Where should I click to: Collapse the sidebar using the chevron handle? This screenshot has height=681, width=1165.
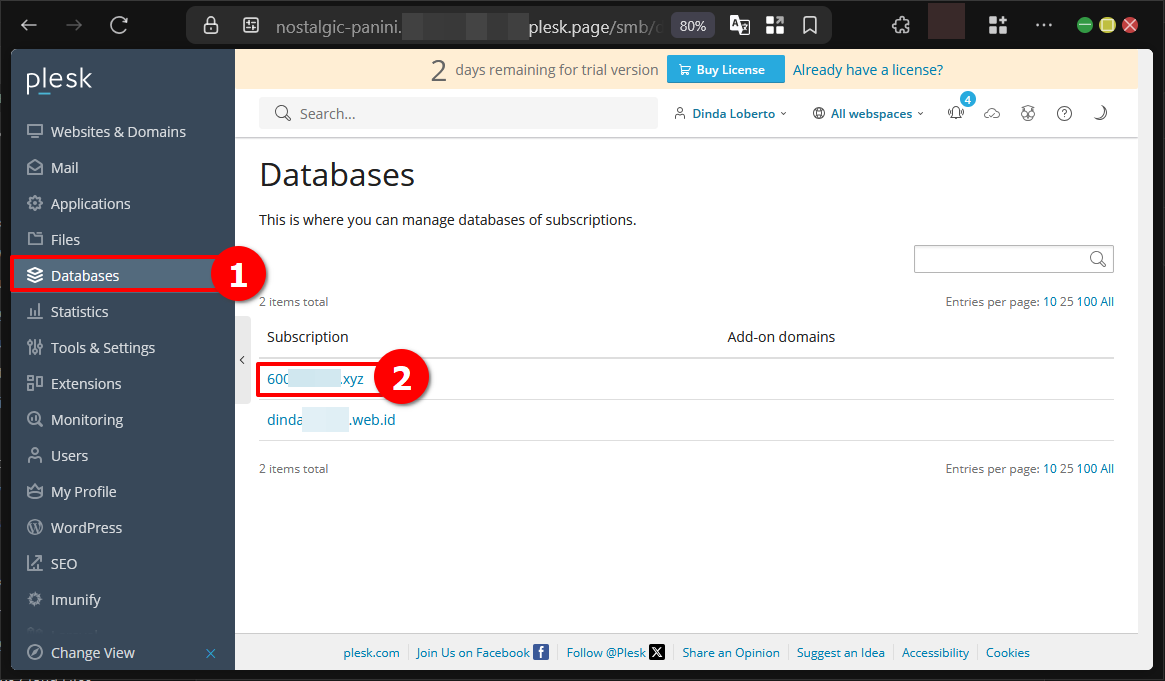coord(242,359)
